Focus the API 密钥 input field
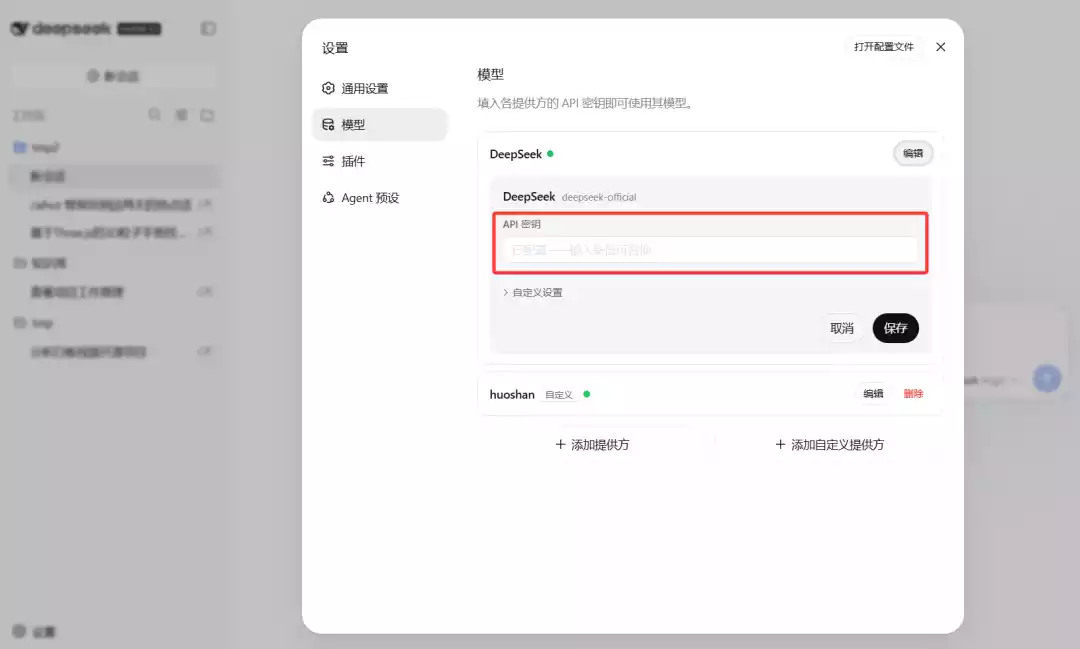Screen dimensions: 1080x649 click(710, 249)
